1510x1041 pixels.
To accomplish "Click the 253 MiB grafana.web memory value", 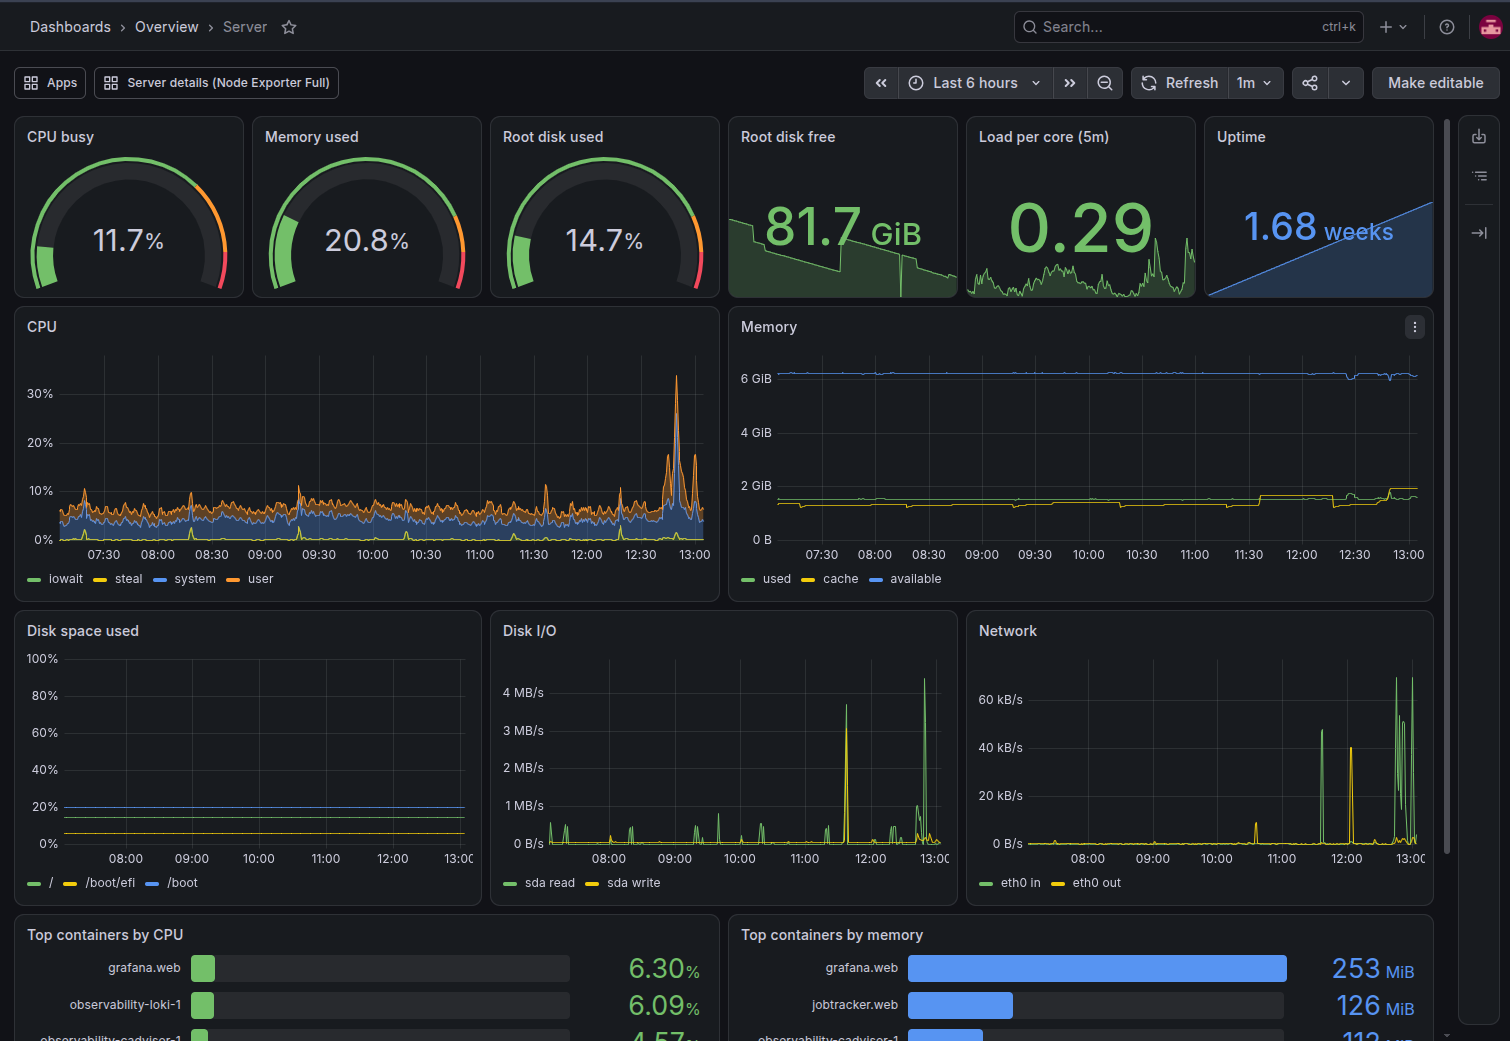I will (x=1373, y=968).
